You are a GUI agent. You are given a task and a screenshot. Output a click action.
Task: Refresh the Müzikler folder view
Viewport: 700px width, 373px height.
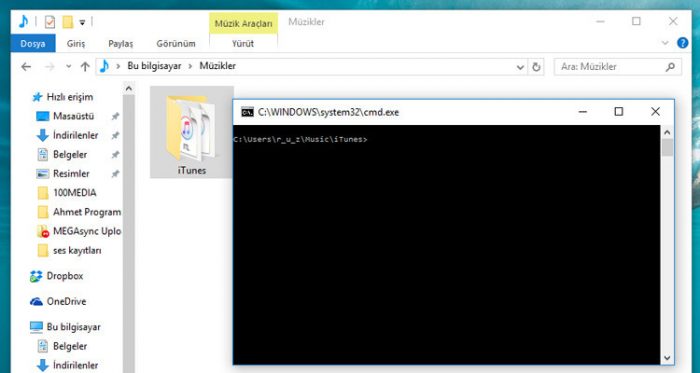(536, 67)
